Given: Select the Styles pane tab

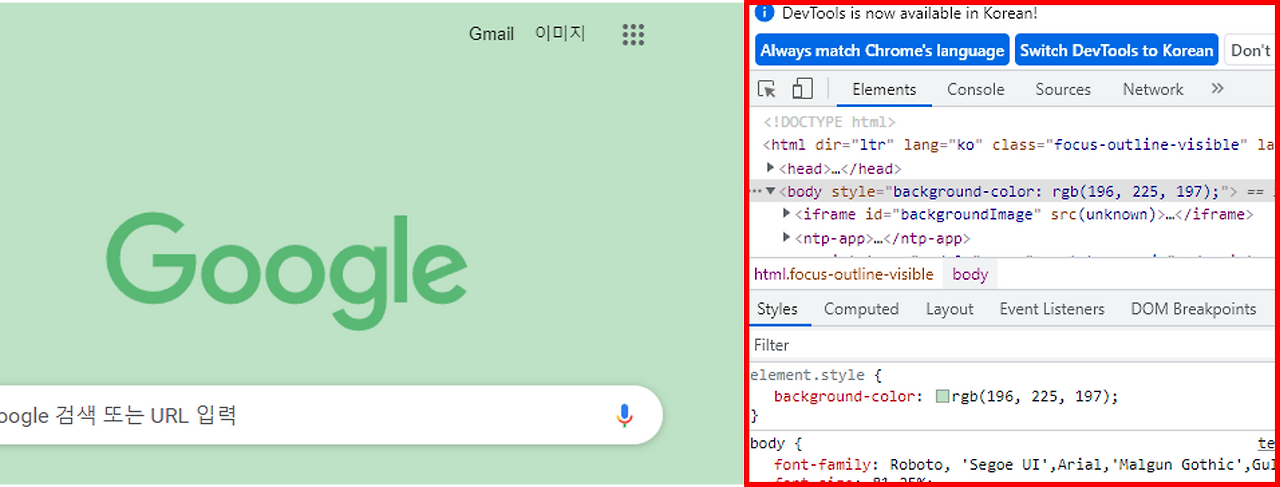Looking at the screenshot, I should click(778, 309).
